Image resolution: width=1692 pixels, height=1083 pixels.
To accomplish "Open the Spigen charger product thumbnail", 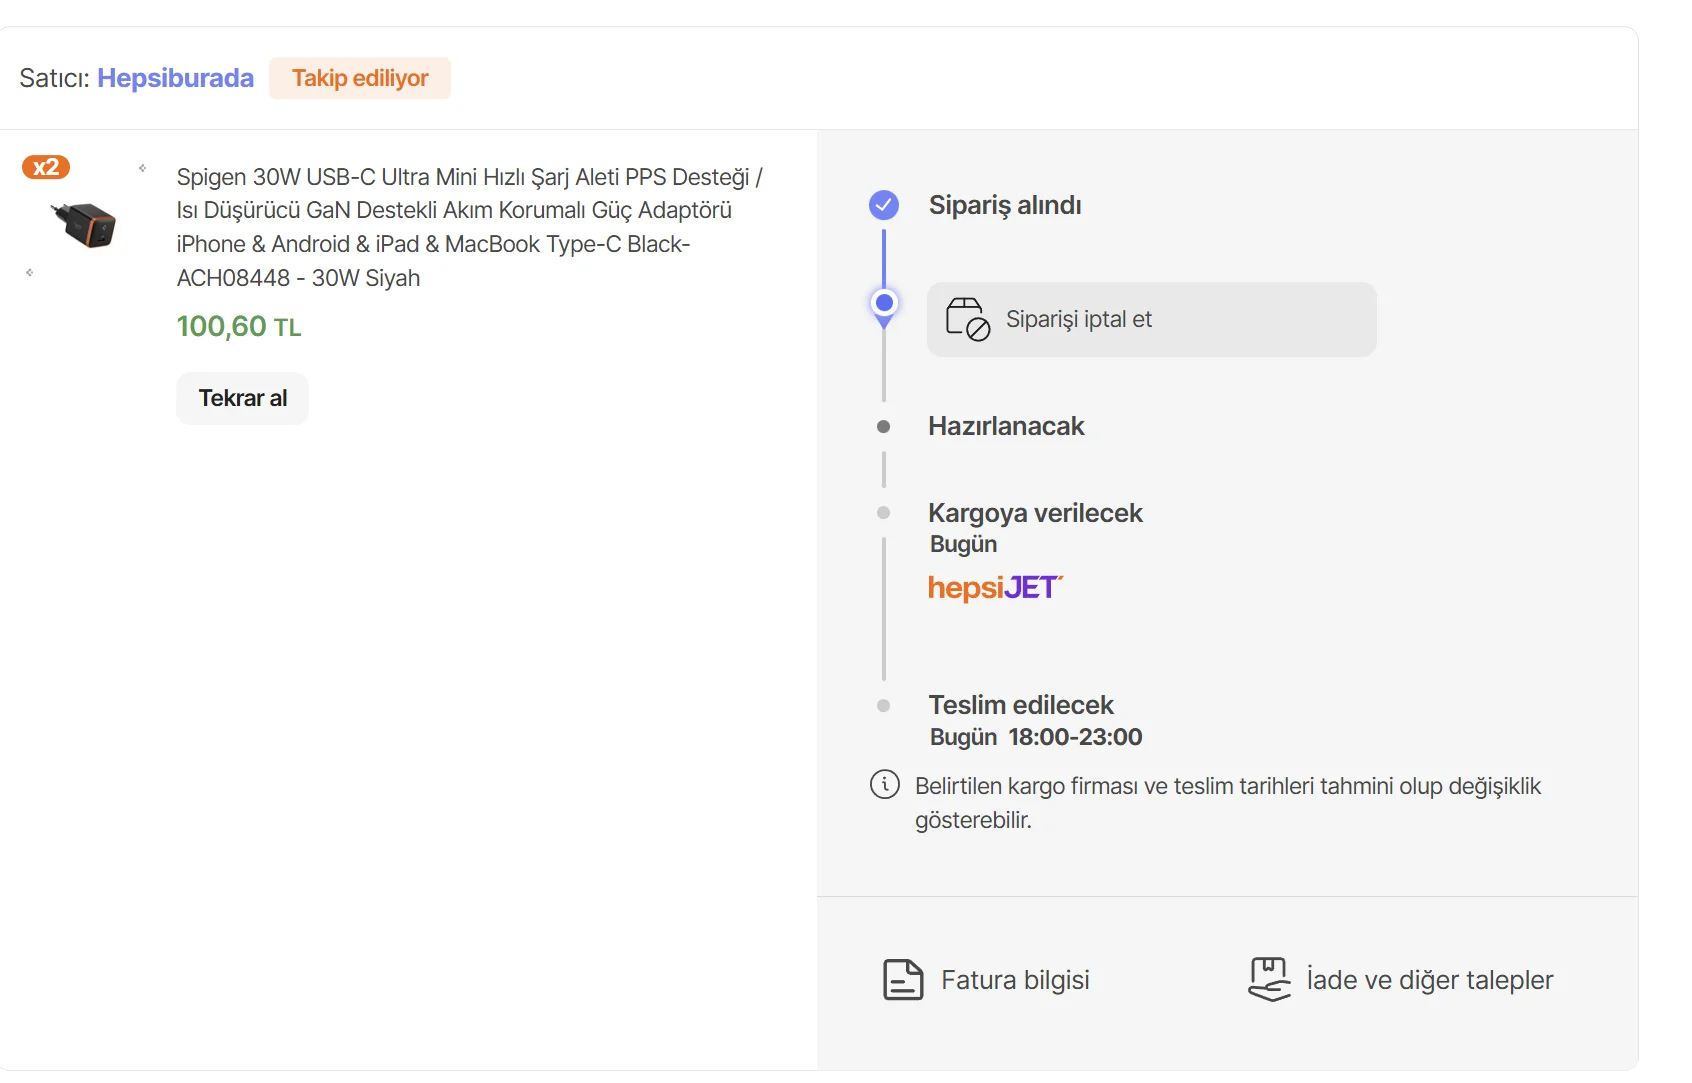I will click(85, 223).
